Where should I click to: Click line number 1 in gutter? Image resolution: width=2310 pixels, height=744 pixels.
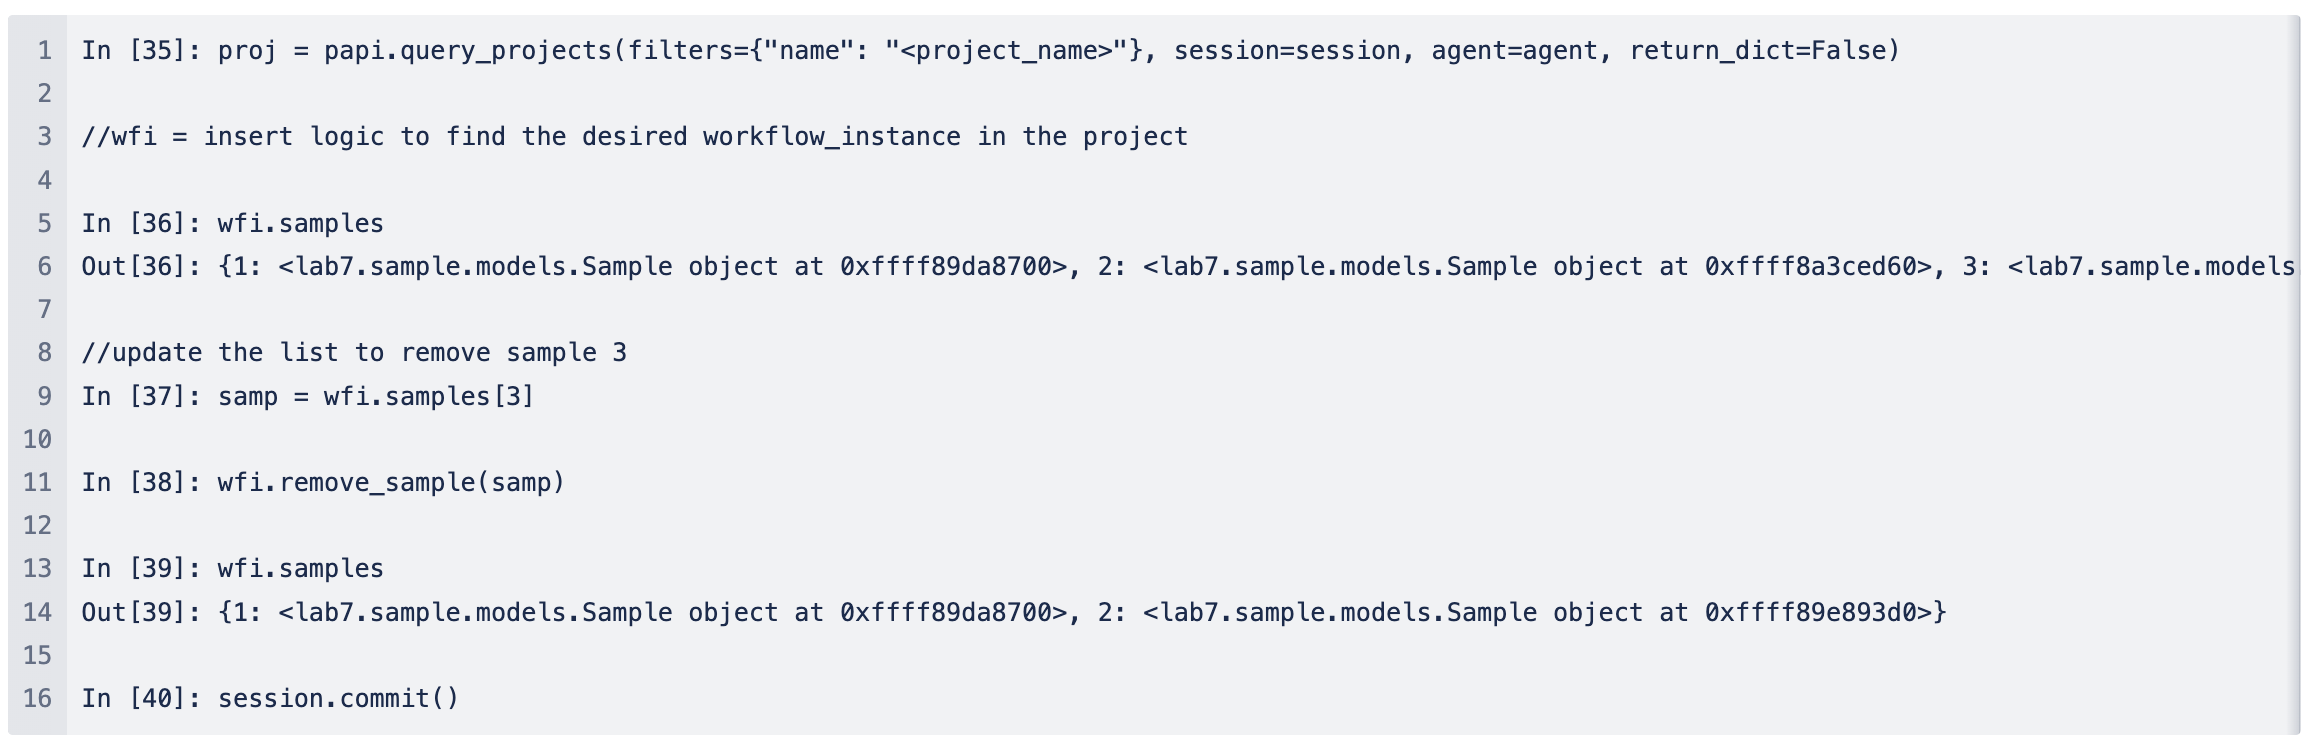(45, 51)
